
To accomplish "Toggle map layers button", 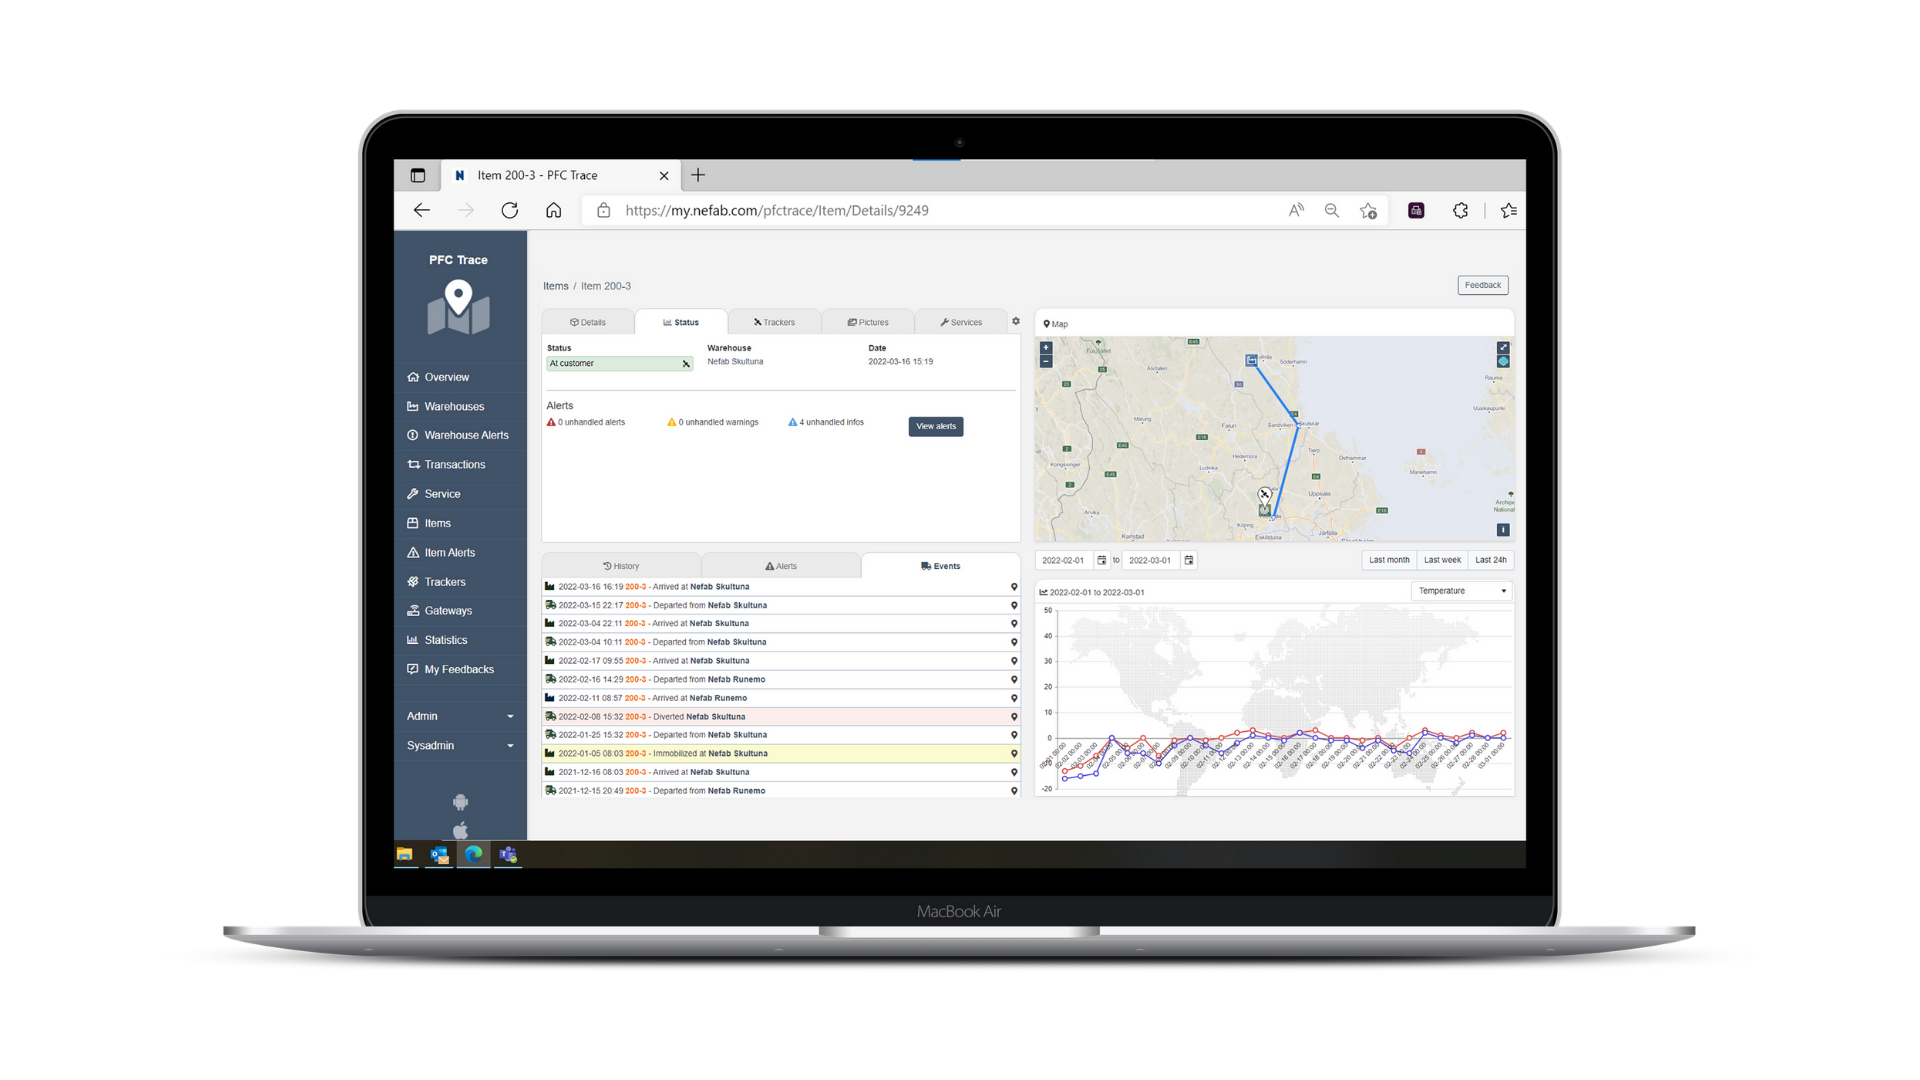I will pos(1503,362).
